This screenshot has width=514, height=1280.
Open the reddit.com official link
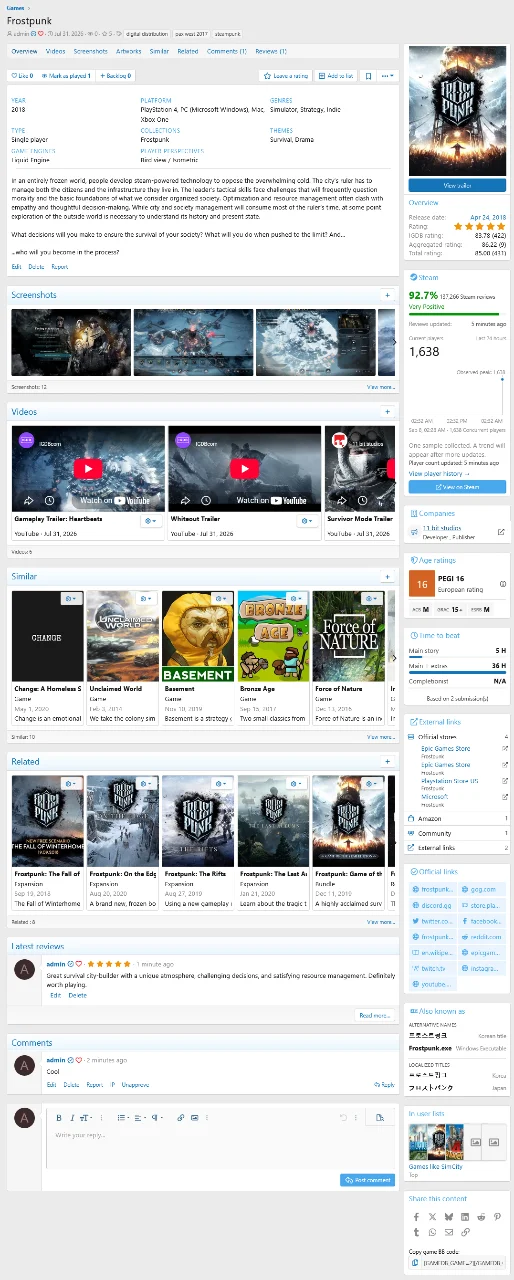(x=483, y=937)
